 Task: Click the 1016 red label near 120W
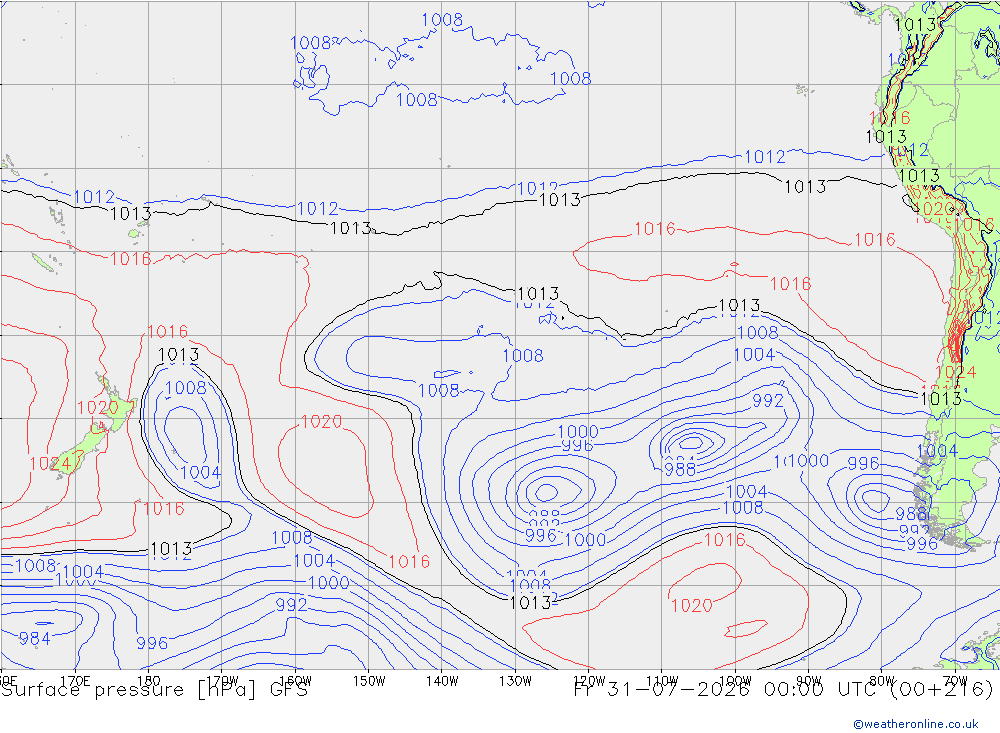click(654, 229)
